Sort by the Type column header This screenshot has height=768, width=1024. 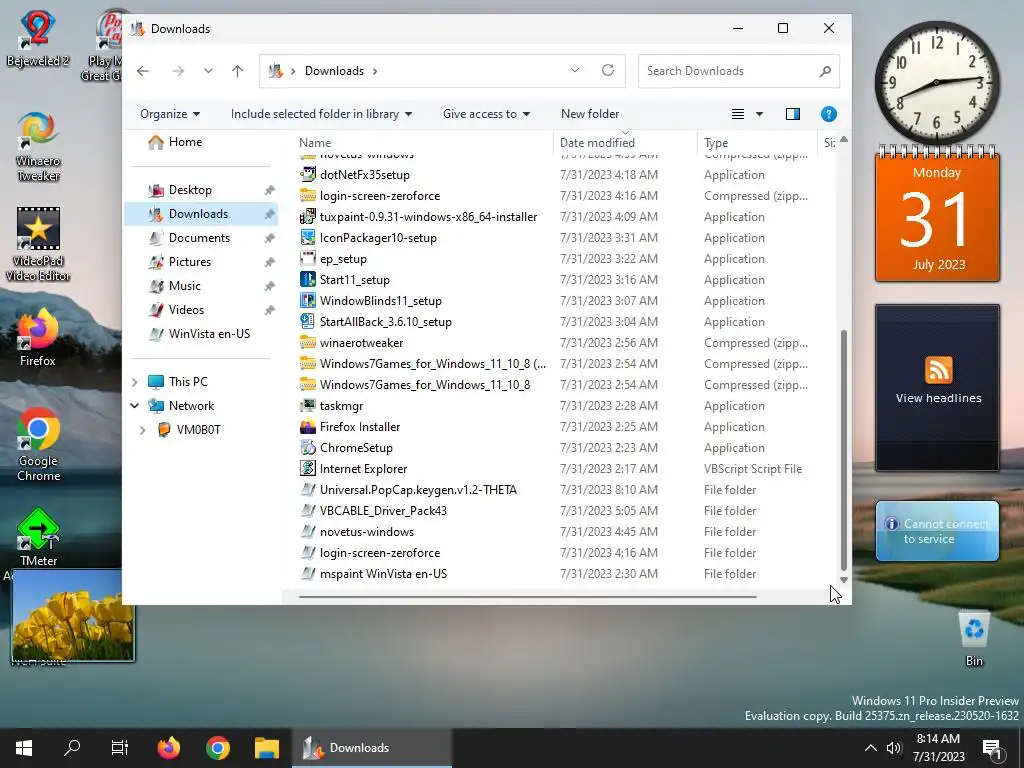(716, 142)
